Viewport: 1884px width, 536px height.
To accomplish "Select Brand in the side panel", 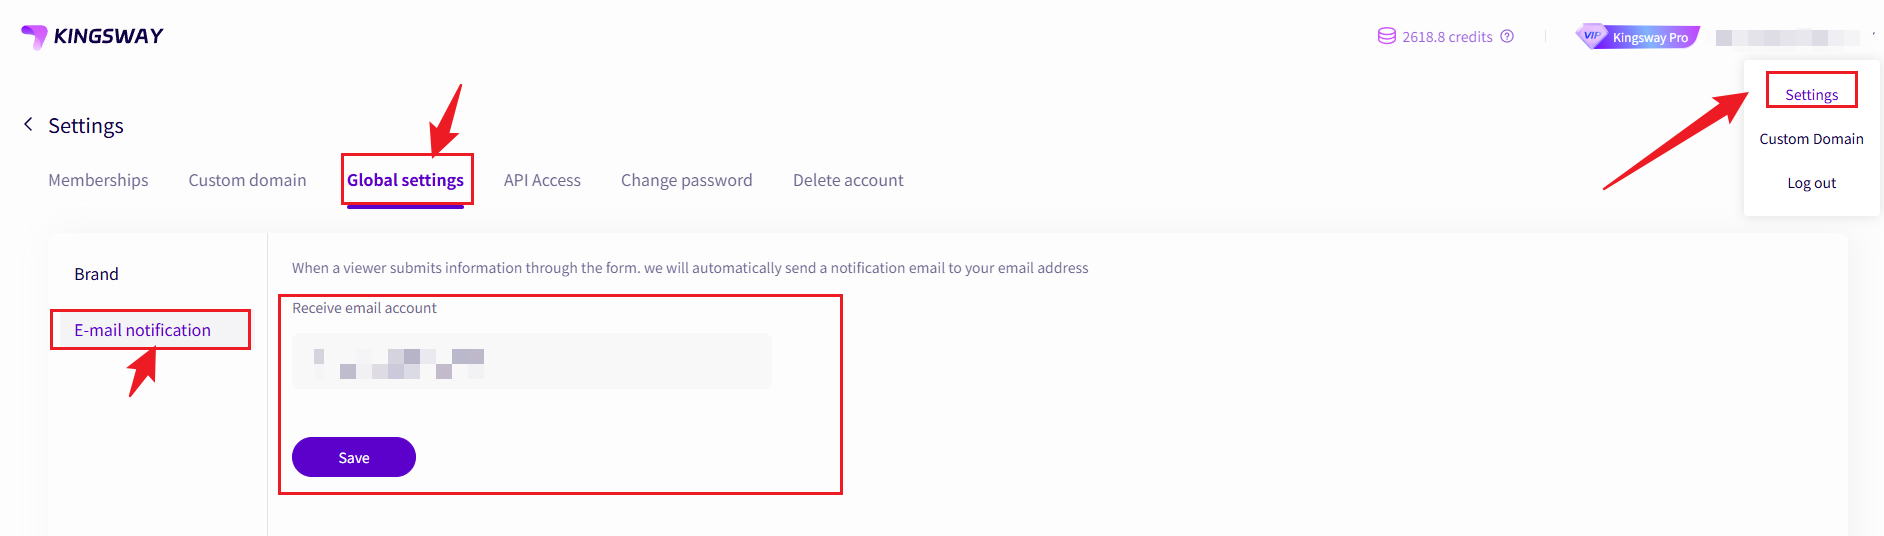I will [x=96, y=274].
